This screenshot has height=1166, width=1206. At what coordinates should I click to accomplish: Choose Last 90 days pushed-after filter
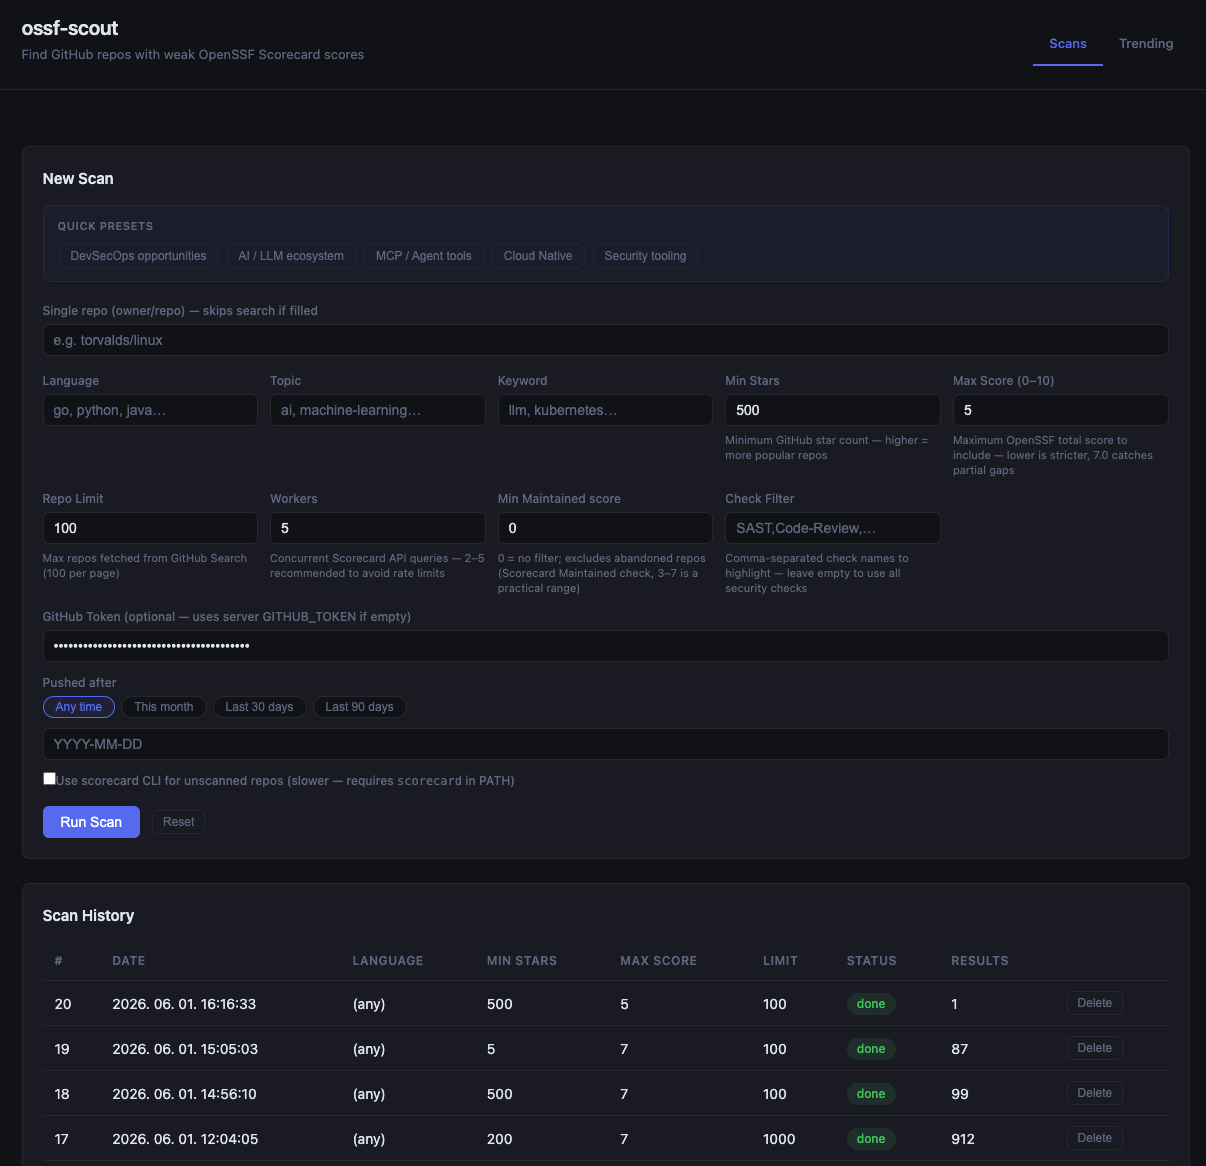pos(359,707)
